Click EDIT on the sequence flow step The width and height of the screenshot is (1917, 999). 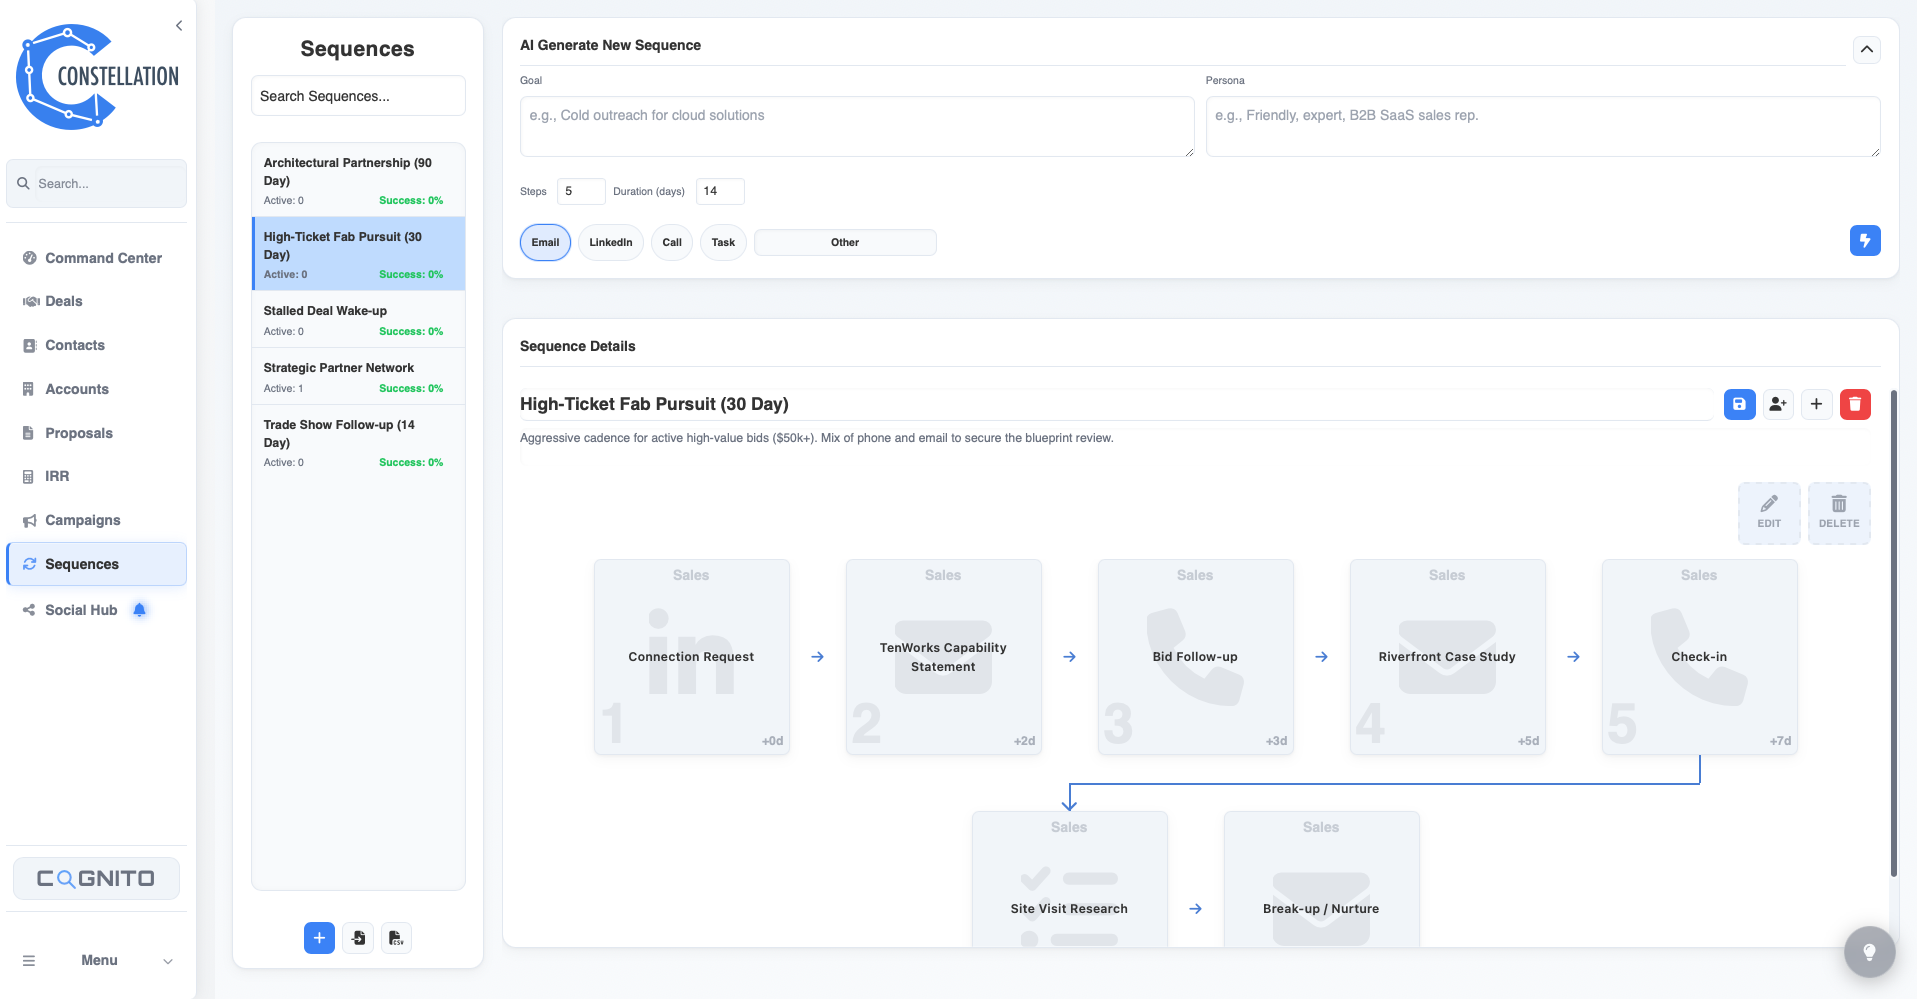click(x=1768, y=513)
